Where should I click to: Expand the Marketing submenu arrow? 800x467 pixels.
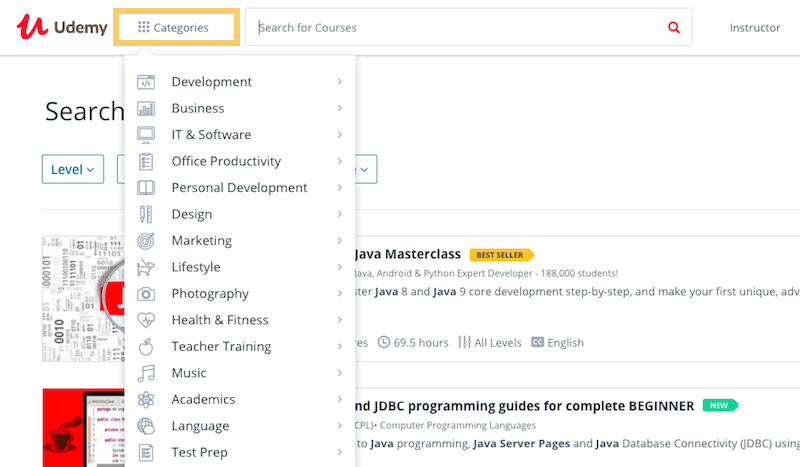[340, 240]
